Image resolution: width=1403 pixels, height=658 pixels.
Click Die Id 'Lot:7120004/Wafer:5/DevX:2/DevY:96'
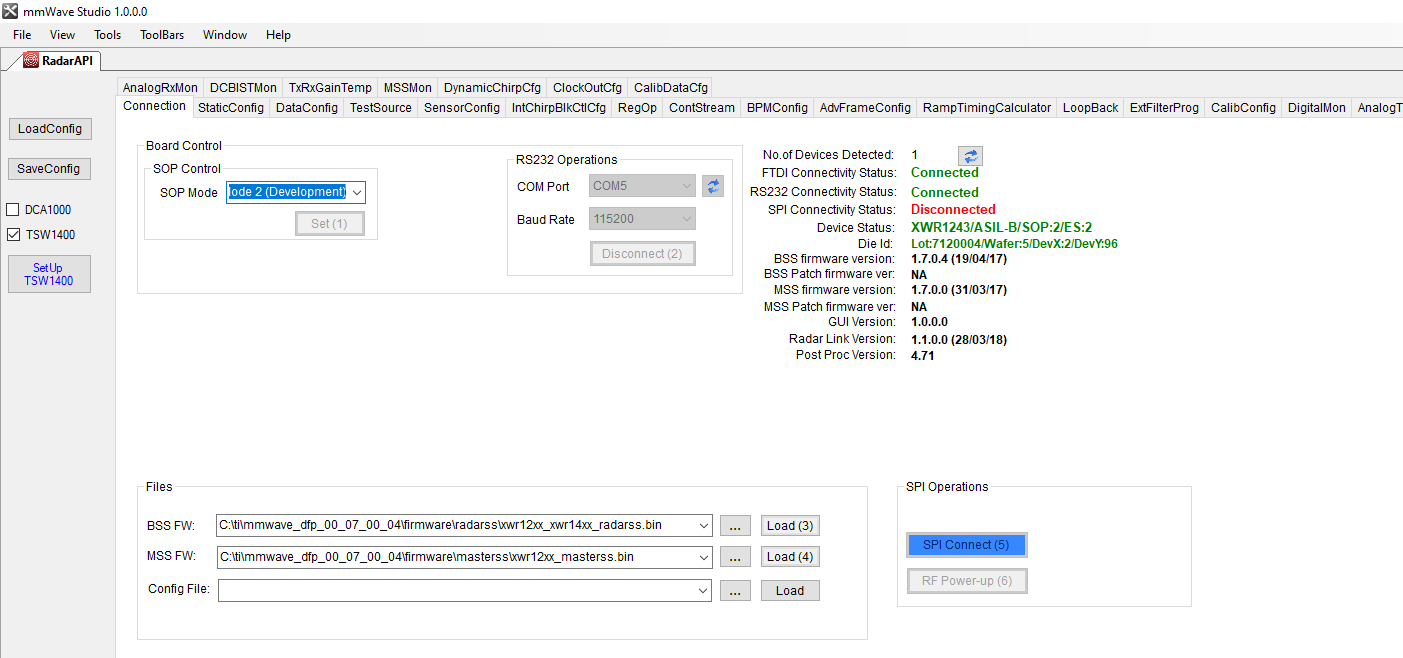(1014, 244)
